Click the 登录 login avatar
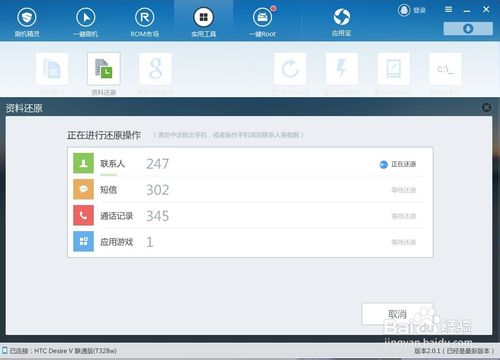This screenshot has height=360, width=500. [404, 10]
